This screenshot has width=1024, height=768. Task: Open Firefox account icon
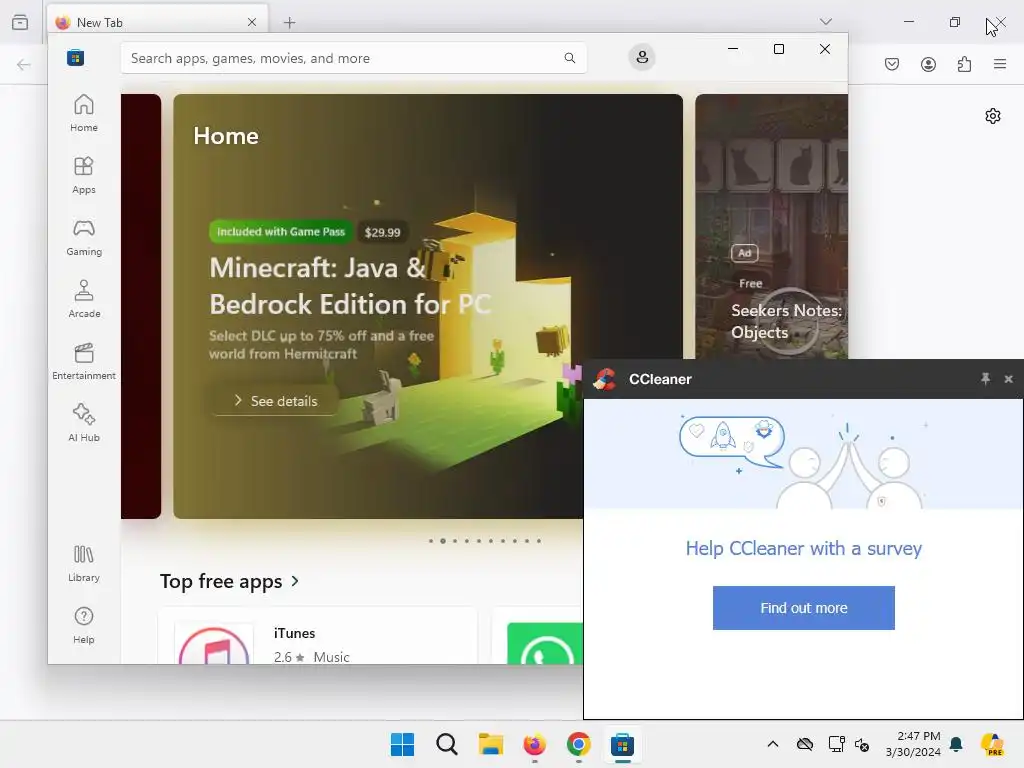click(928, 64)
